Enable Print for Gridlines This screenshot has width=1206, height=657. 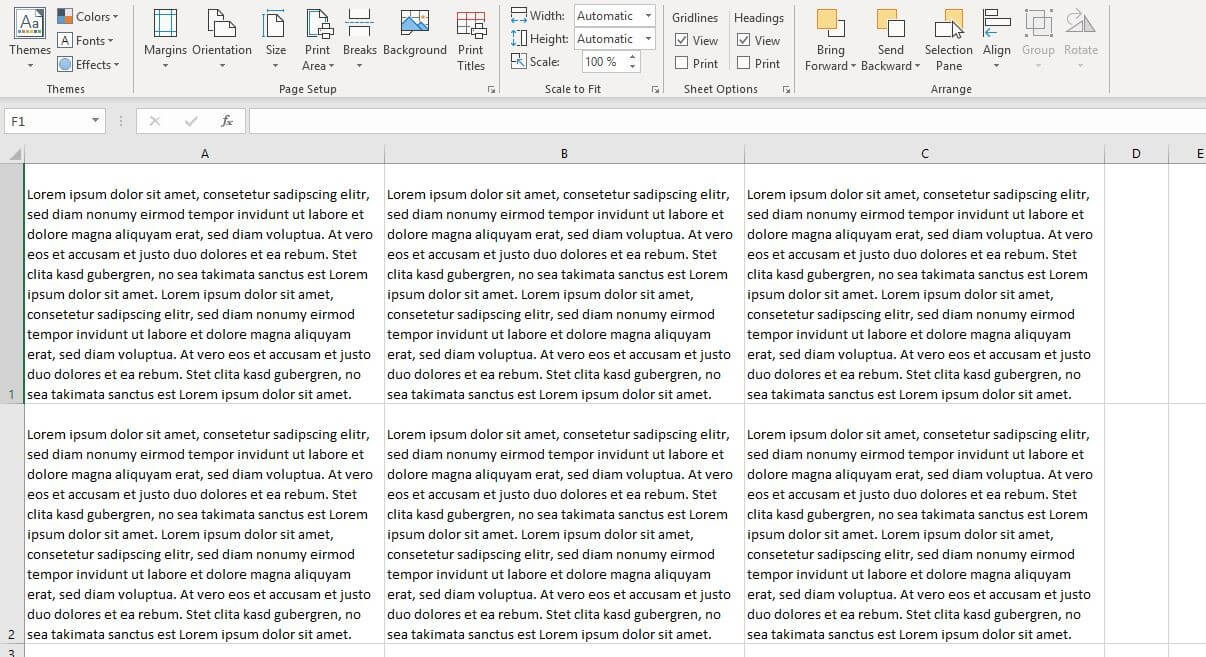(x=681, y=63)
